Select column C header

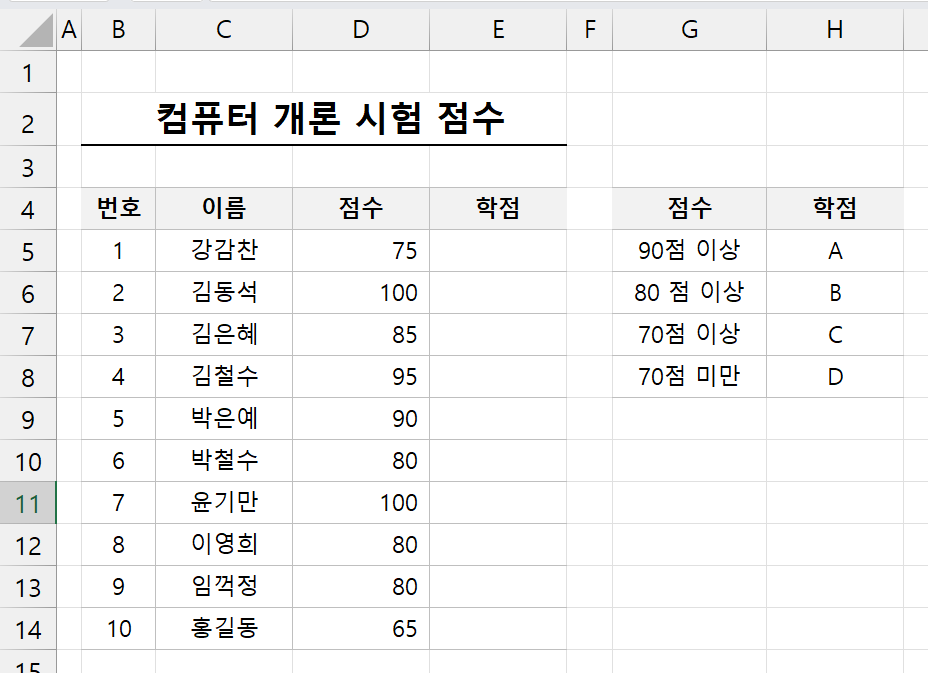click(224, 29)
